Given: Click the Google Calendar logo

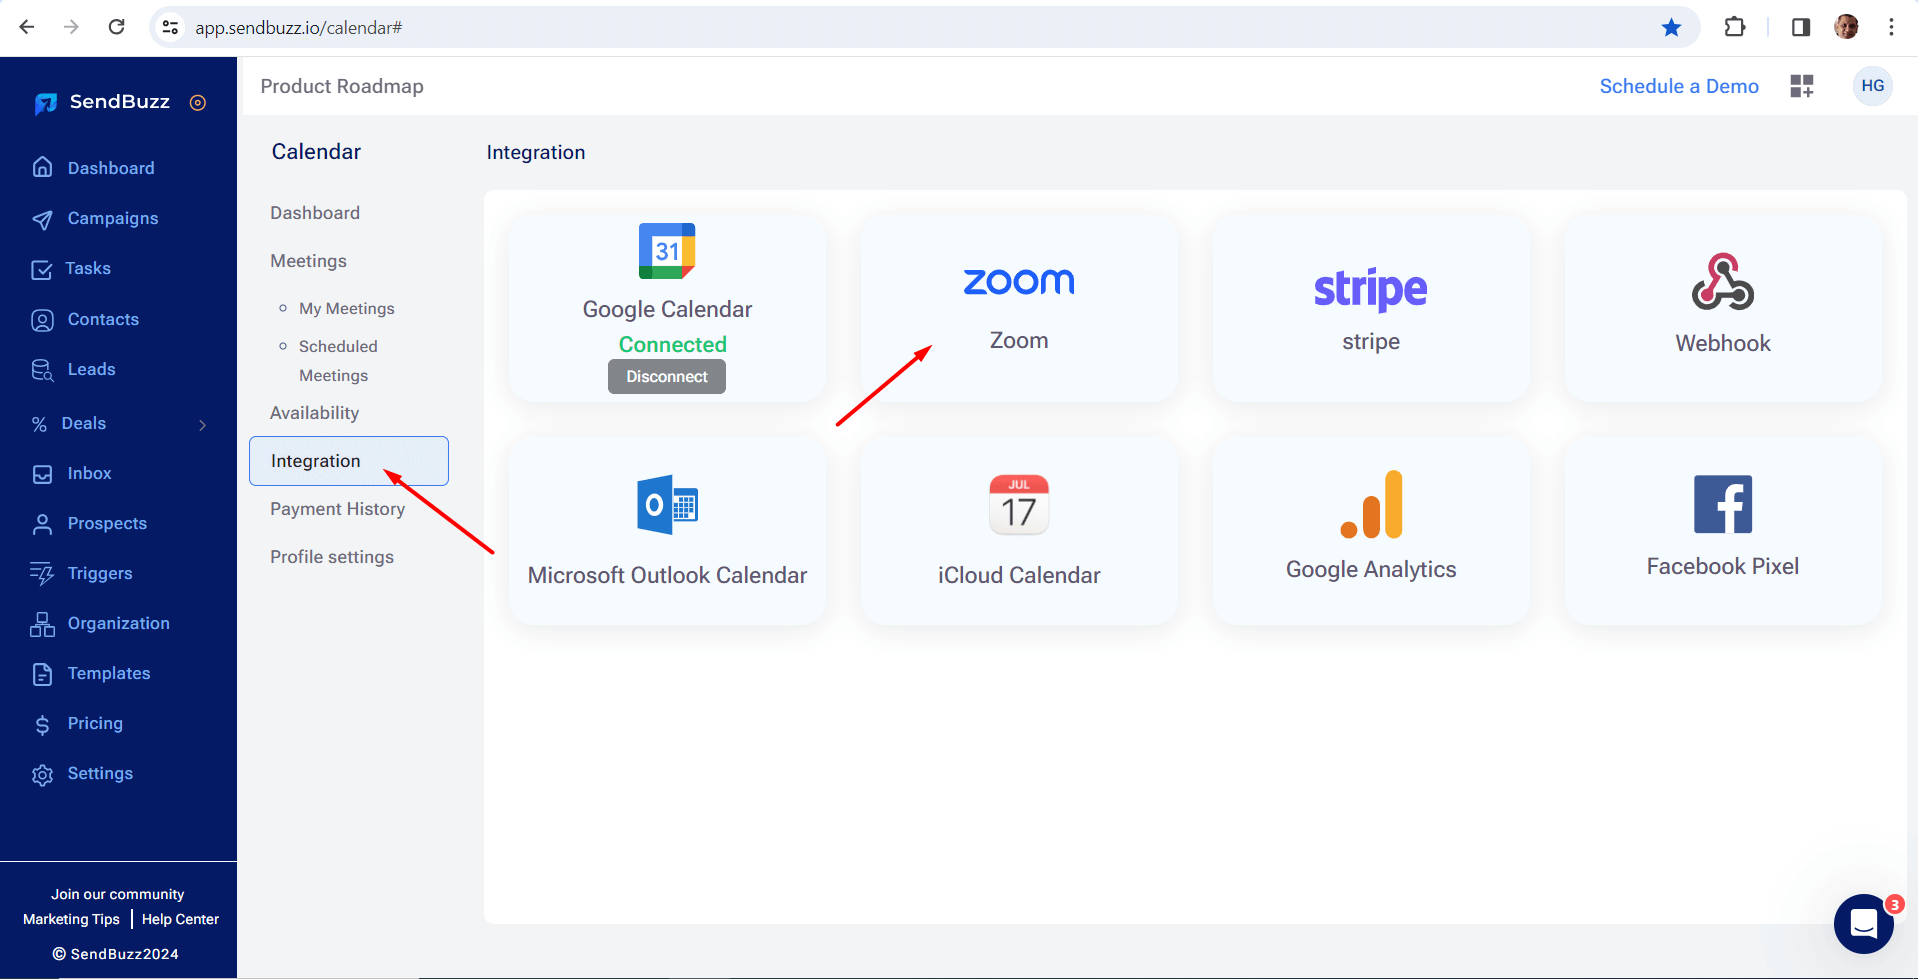Looking at the screenshot, I should pos(667,251).
